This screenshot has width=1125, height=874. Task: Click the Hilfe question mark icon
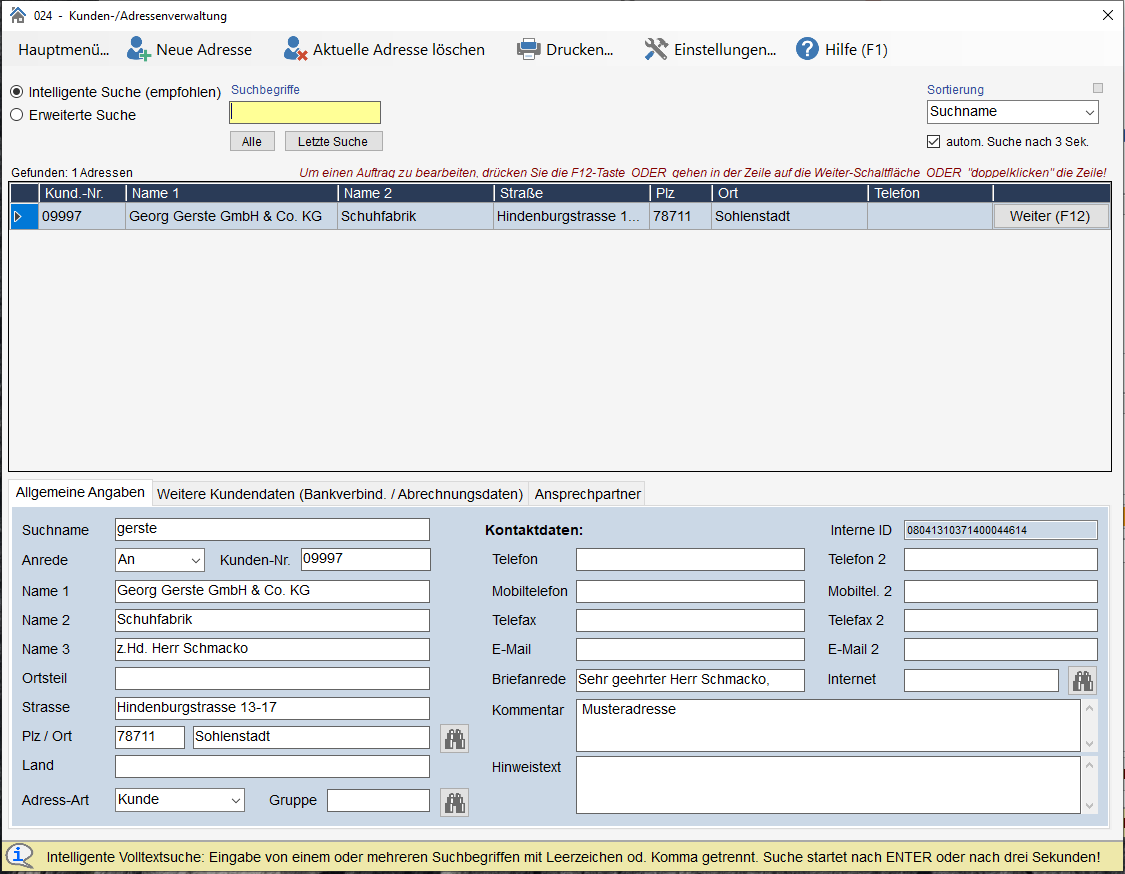click(807, 50)
